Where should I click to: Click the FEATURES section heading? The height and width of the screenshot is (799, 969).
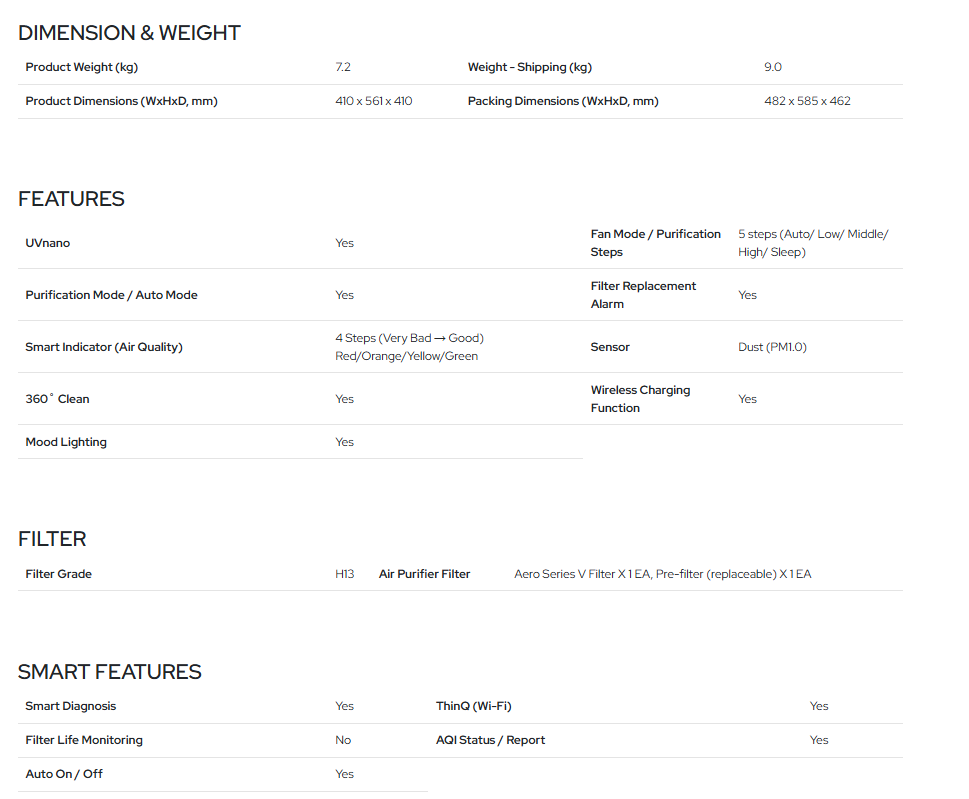pyautogui.click(x=71, y=199)
